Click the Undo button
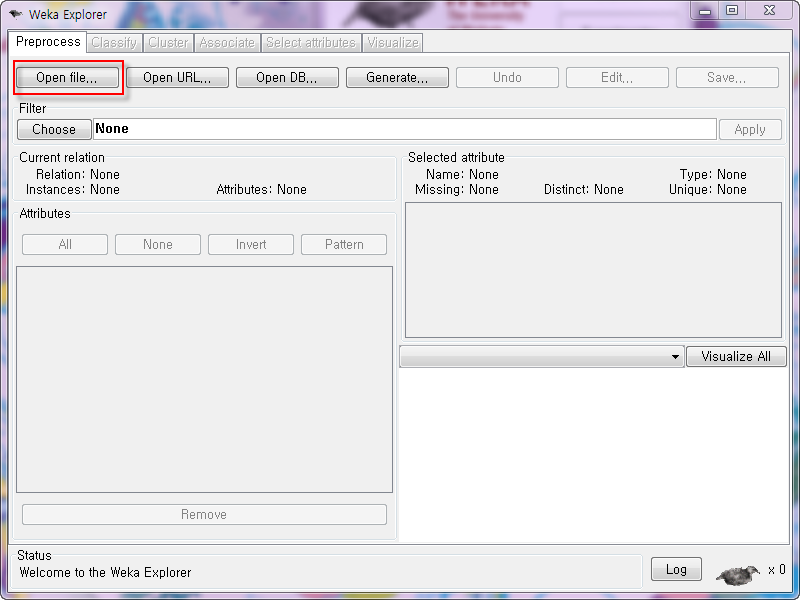 click(x=507, y=78)
